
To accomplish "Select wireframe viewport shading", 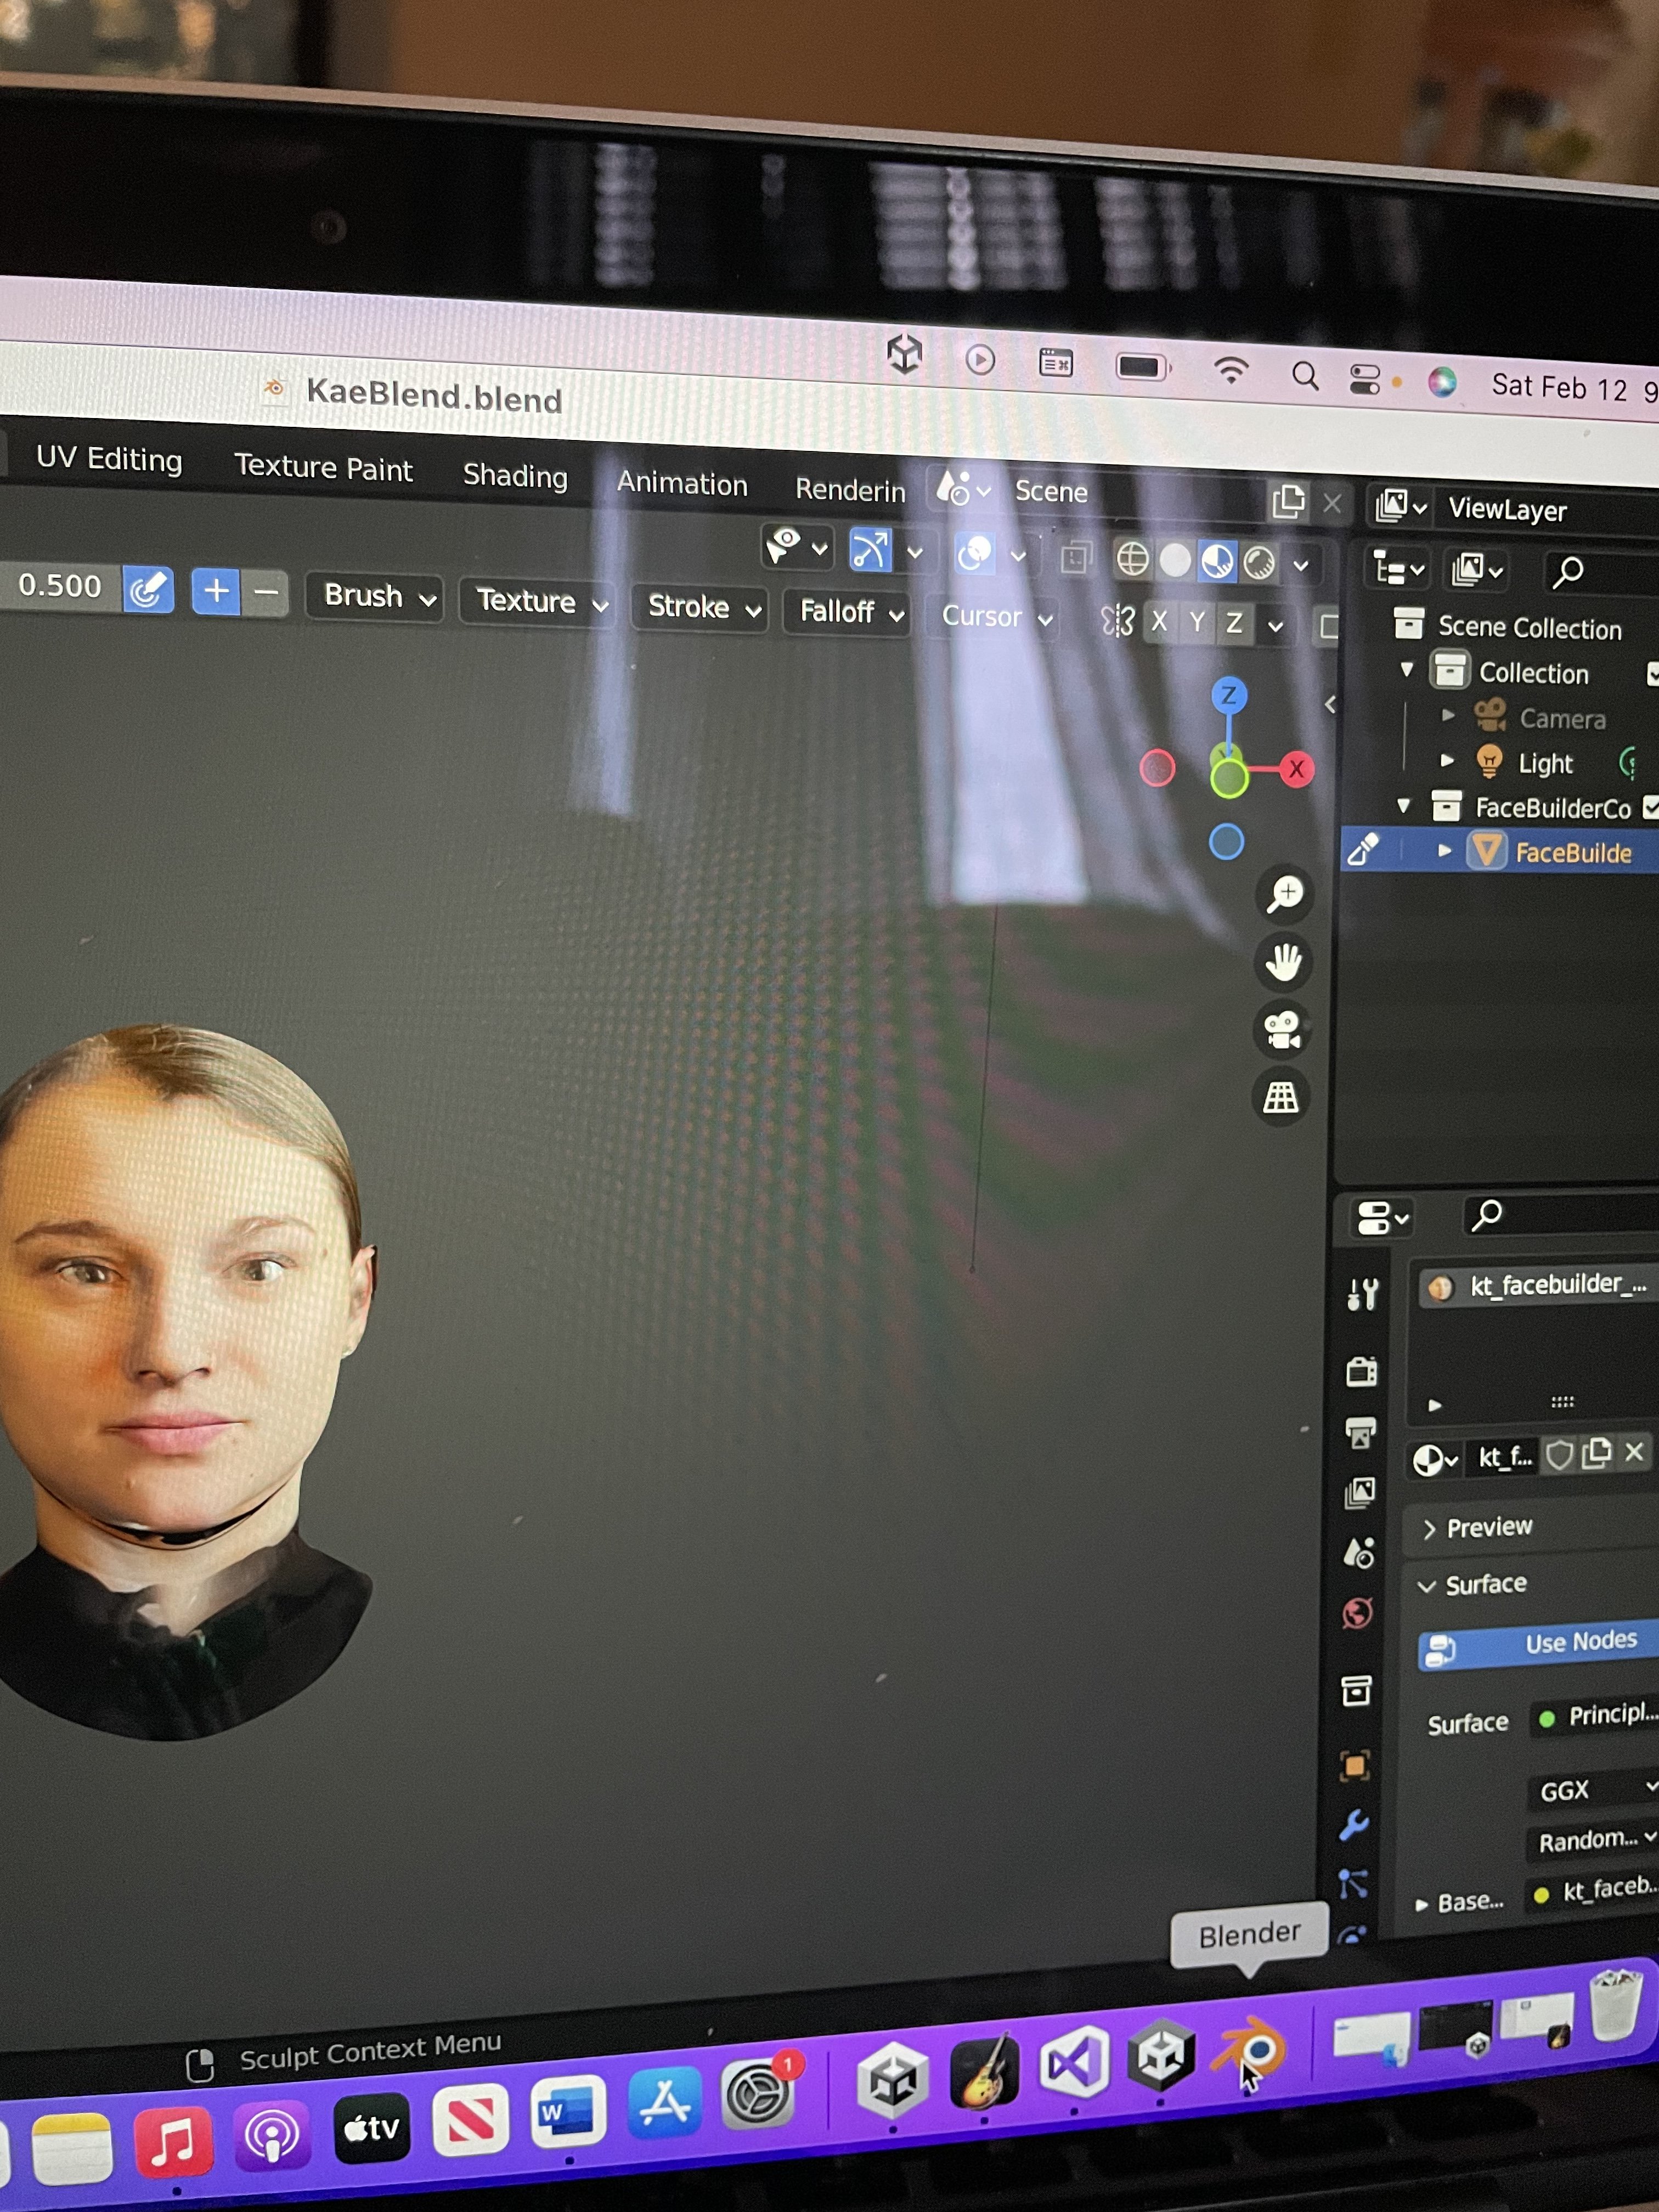I will click(x=1132, y=558).
